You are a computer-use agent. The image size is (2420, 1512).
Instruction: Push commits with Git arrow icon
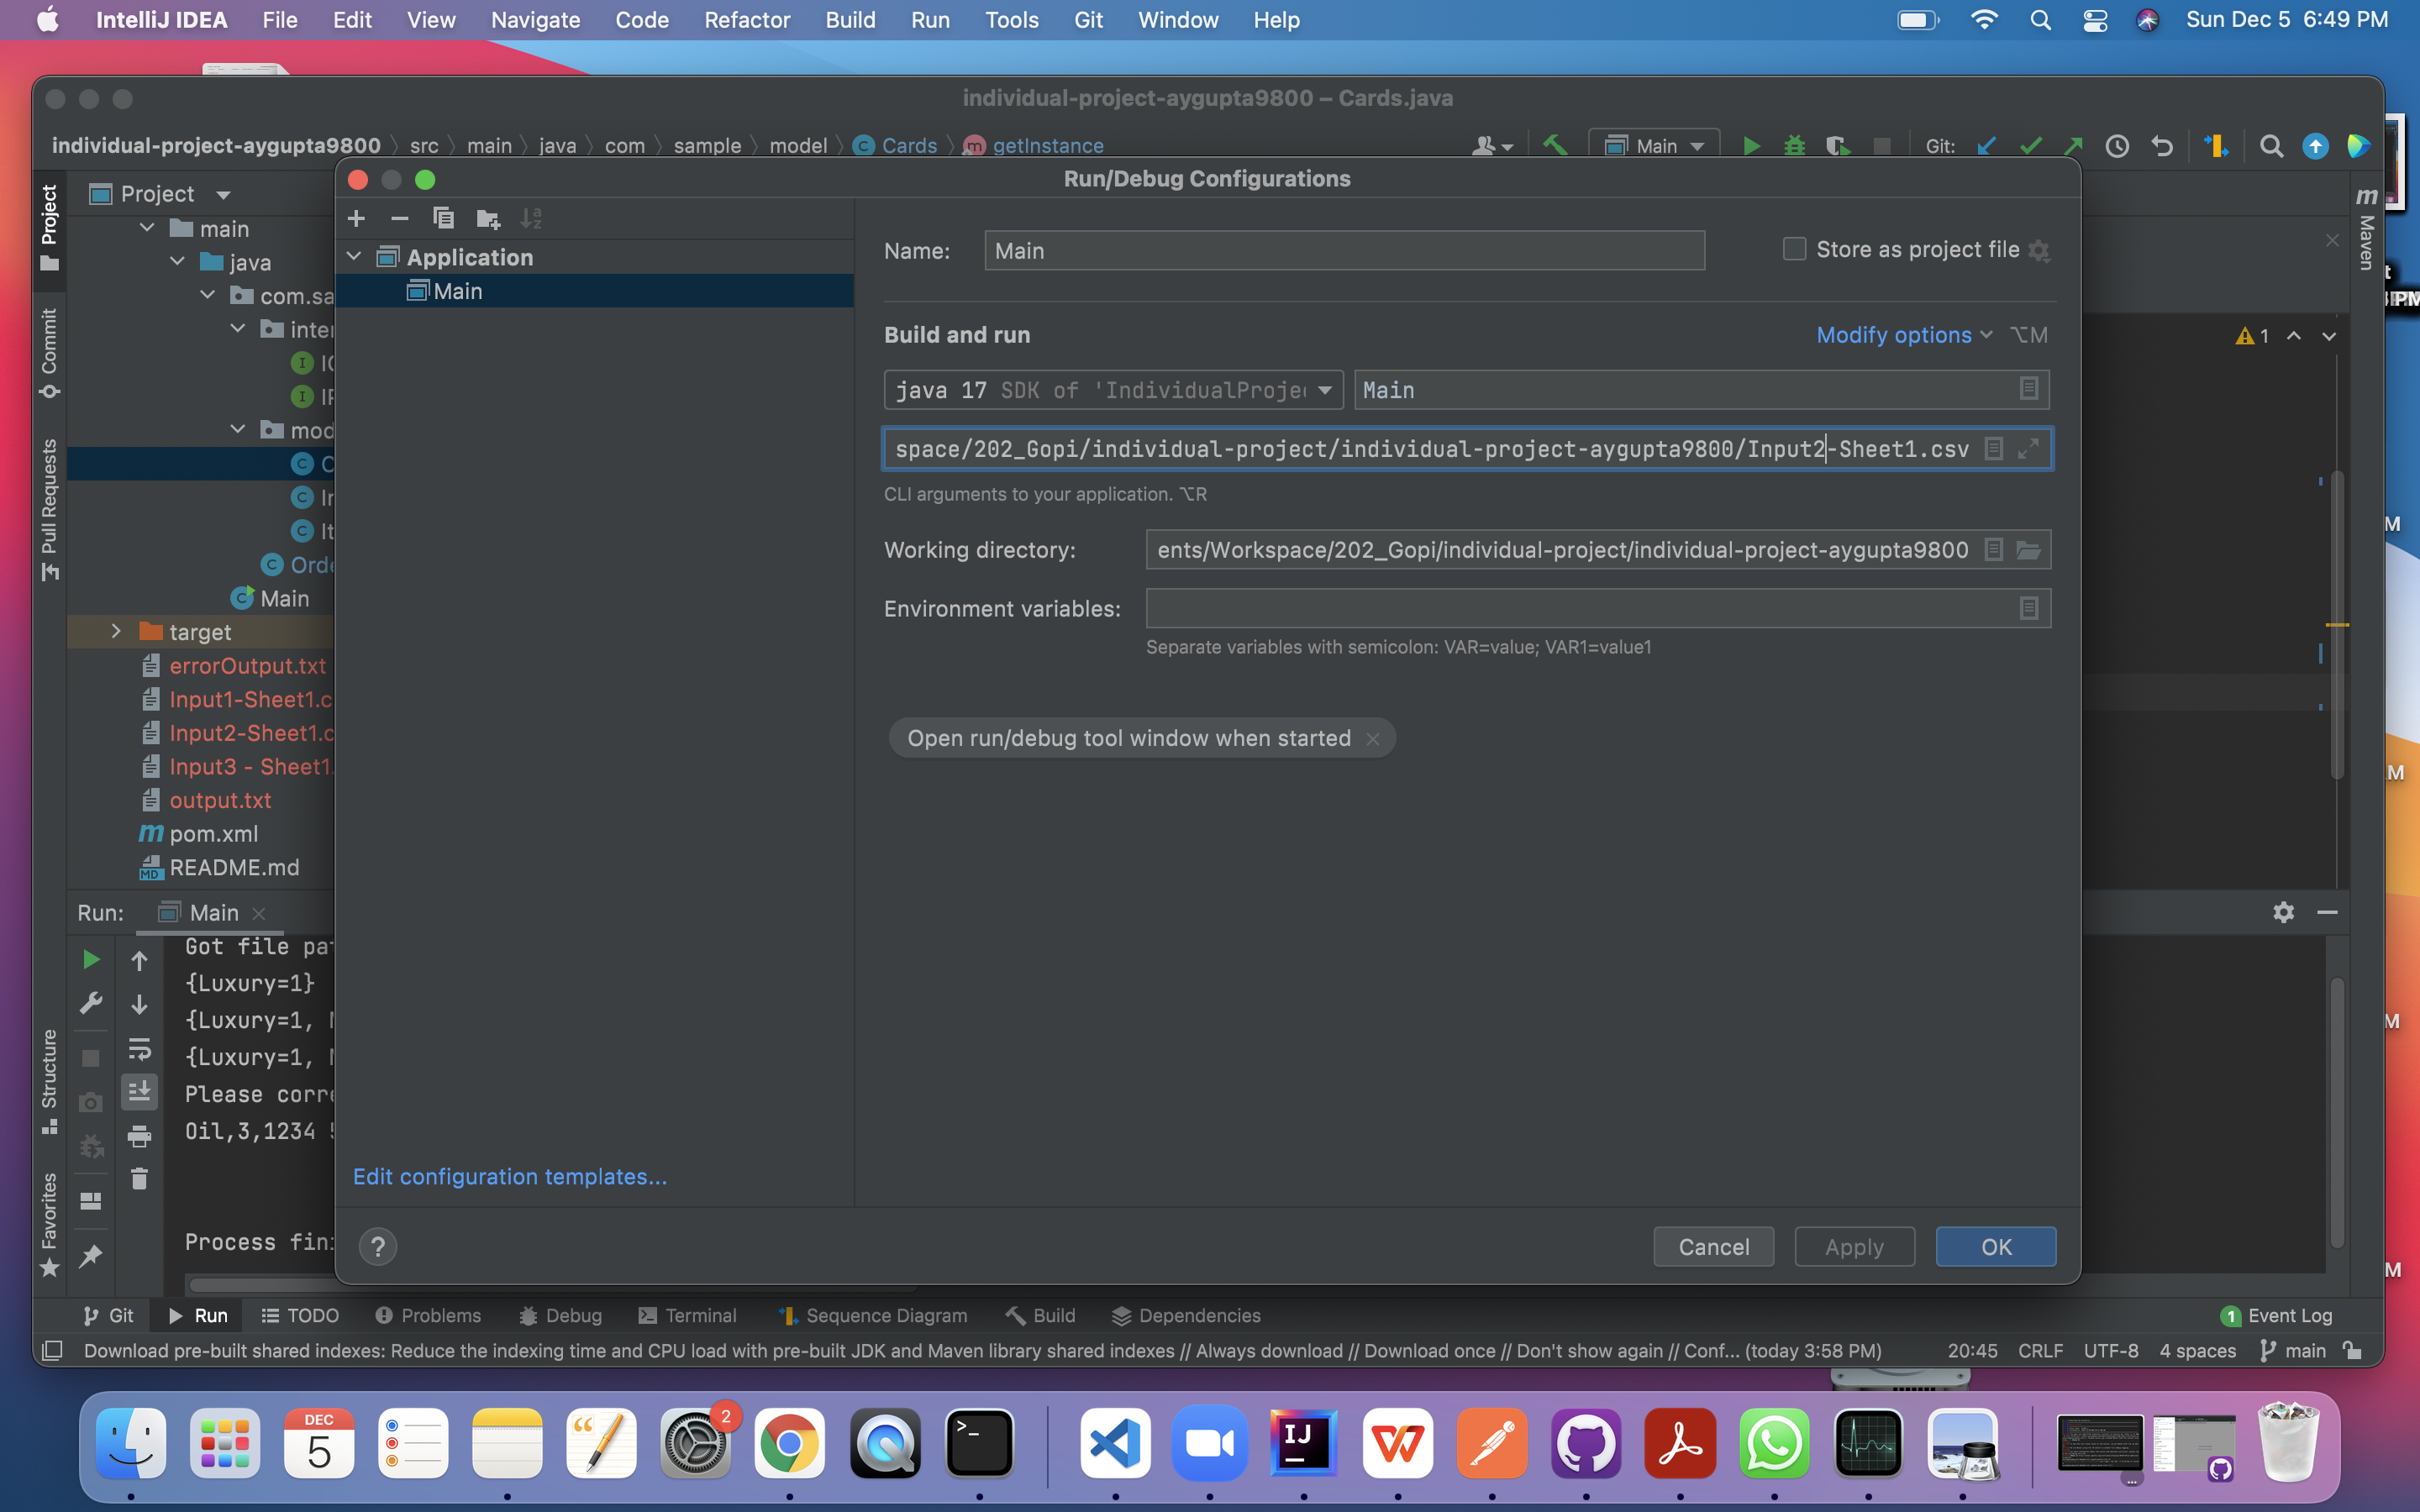coord(2073,146)
